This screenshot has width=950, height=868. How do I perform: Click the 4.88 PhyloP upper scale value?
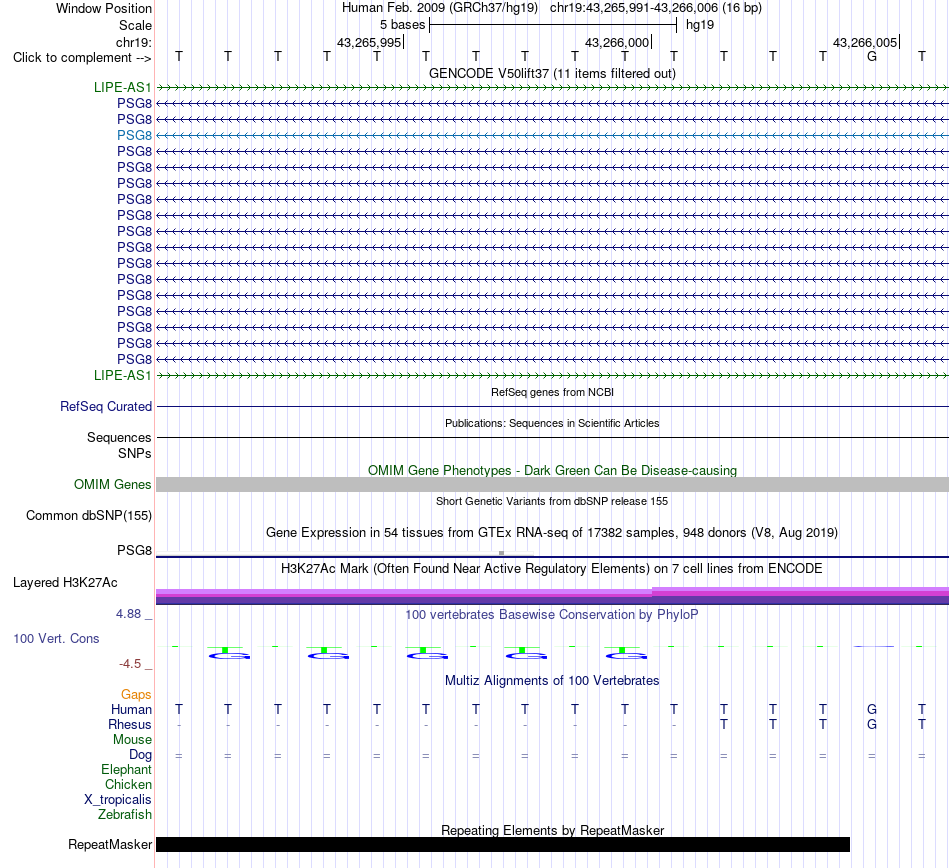(128, 614)
